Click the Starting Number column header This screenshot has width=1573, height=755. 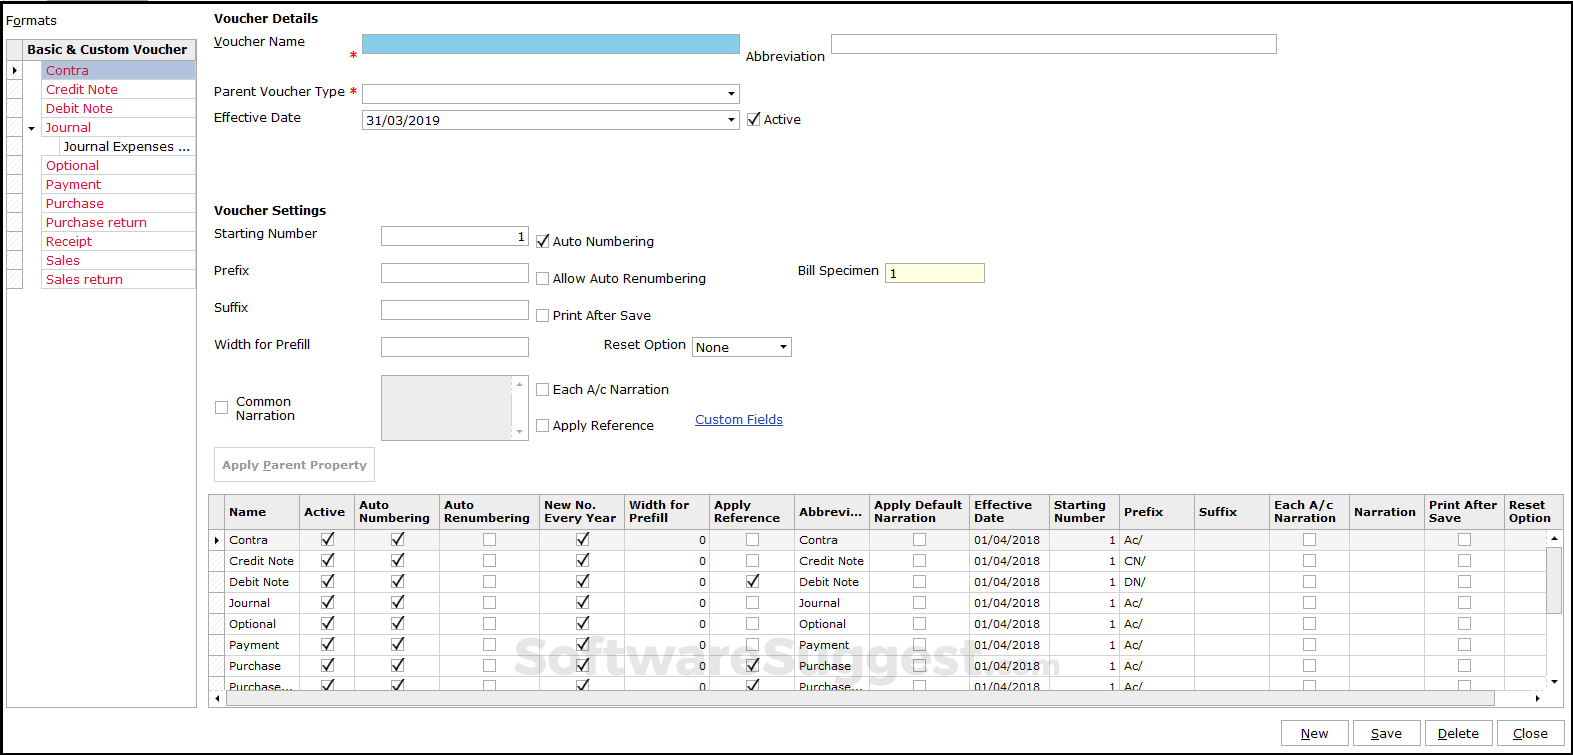[x=1084, y=511]
